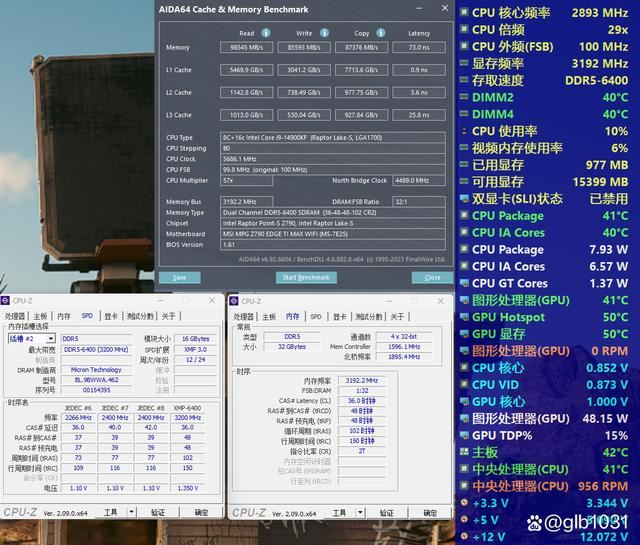Click the Read column info icon
Screen dimensions: 640x545
coord(265,33)
